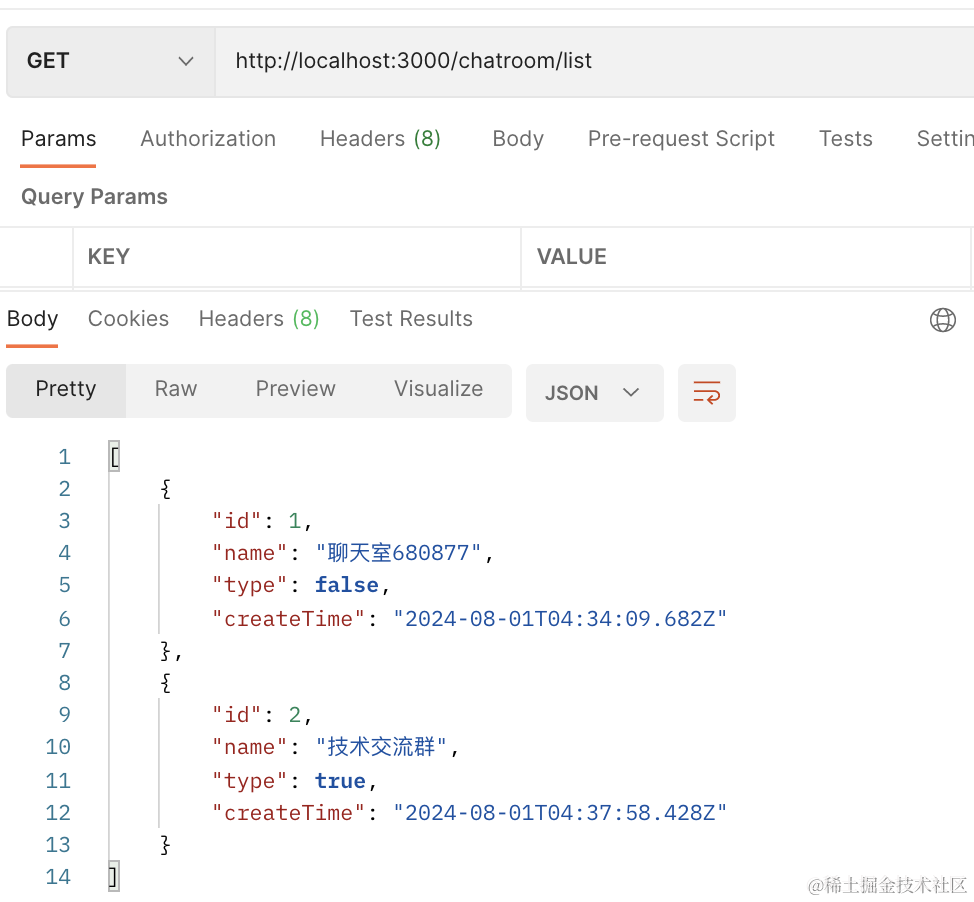Viewport: 974px width, 902px height.
Task: Select the Params tab
Action: (x=59, y=139)
